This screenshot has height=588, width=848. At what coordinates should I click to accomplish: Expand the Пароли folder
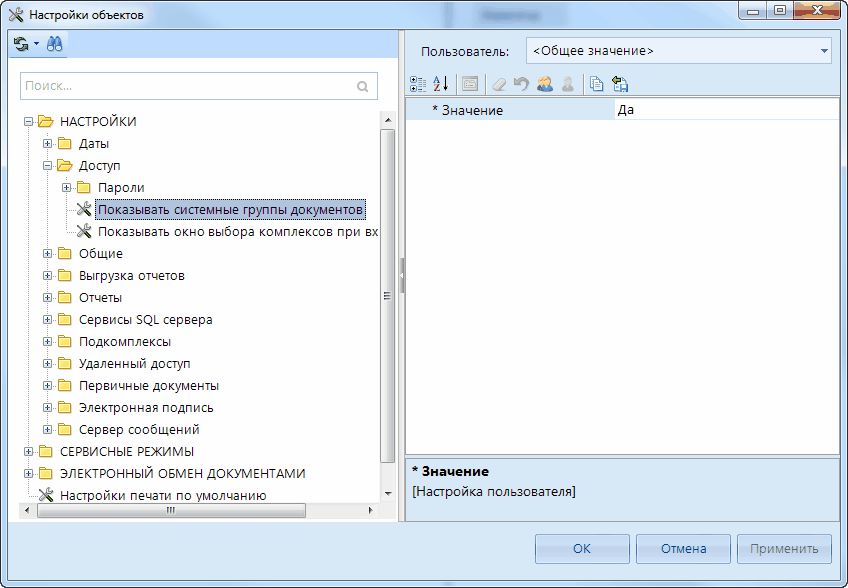(x=67, y=188)
